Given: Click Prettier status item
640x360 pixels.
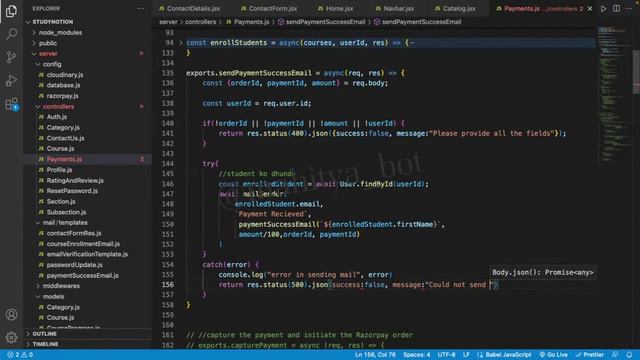Looking at the screenshot, I should tap(589, 355).
